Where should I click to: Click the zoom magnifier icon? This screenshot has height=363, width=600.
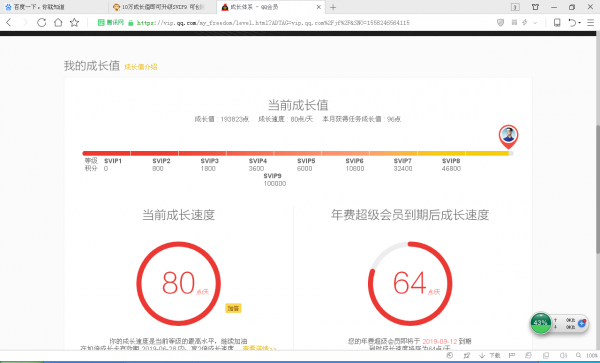[x=579, y=356]
